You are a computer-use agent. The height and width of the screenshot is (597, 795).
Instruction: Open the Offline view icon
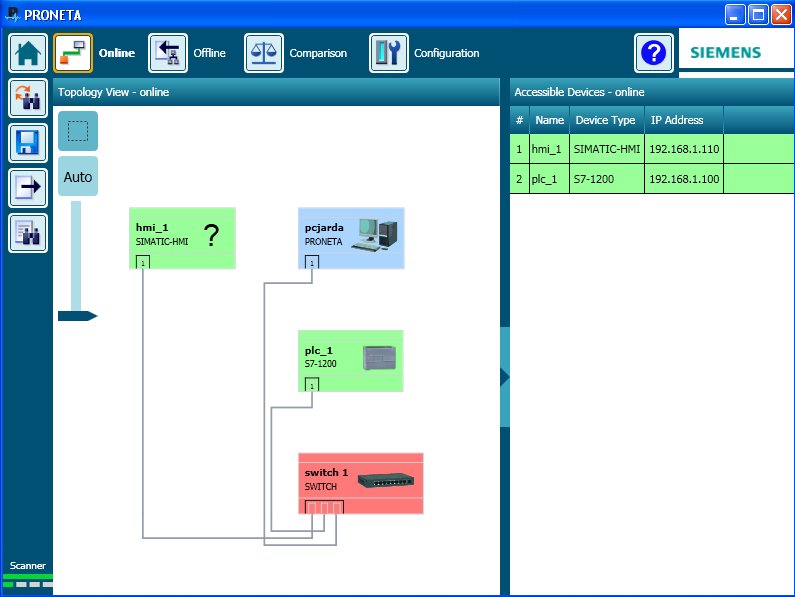coord(168,53)
